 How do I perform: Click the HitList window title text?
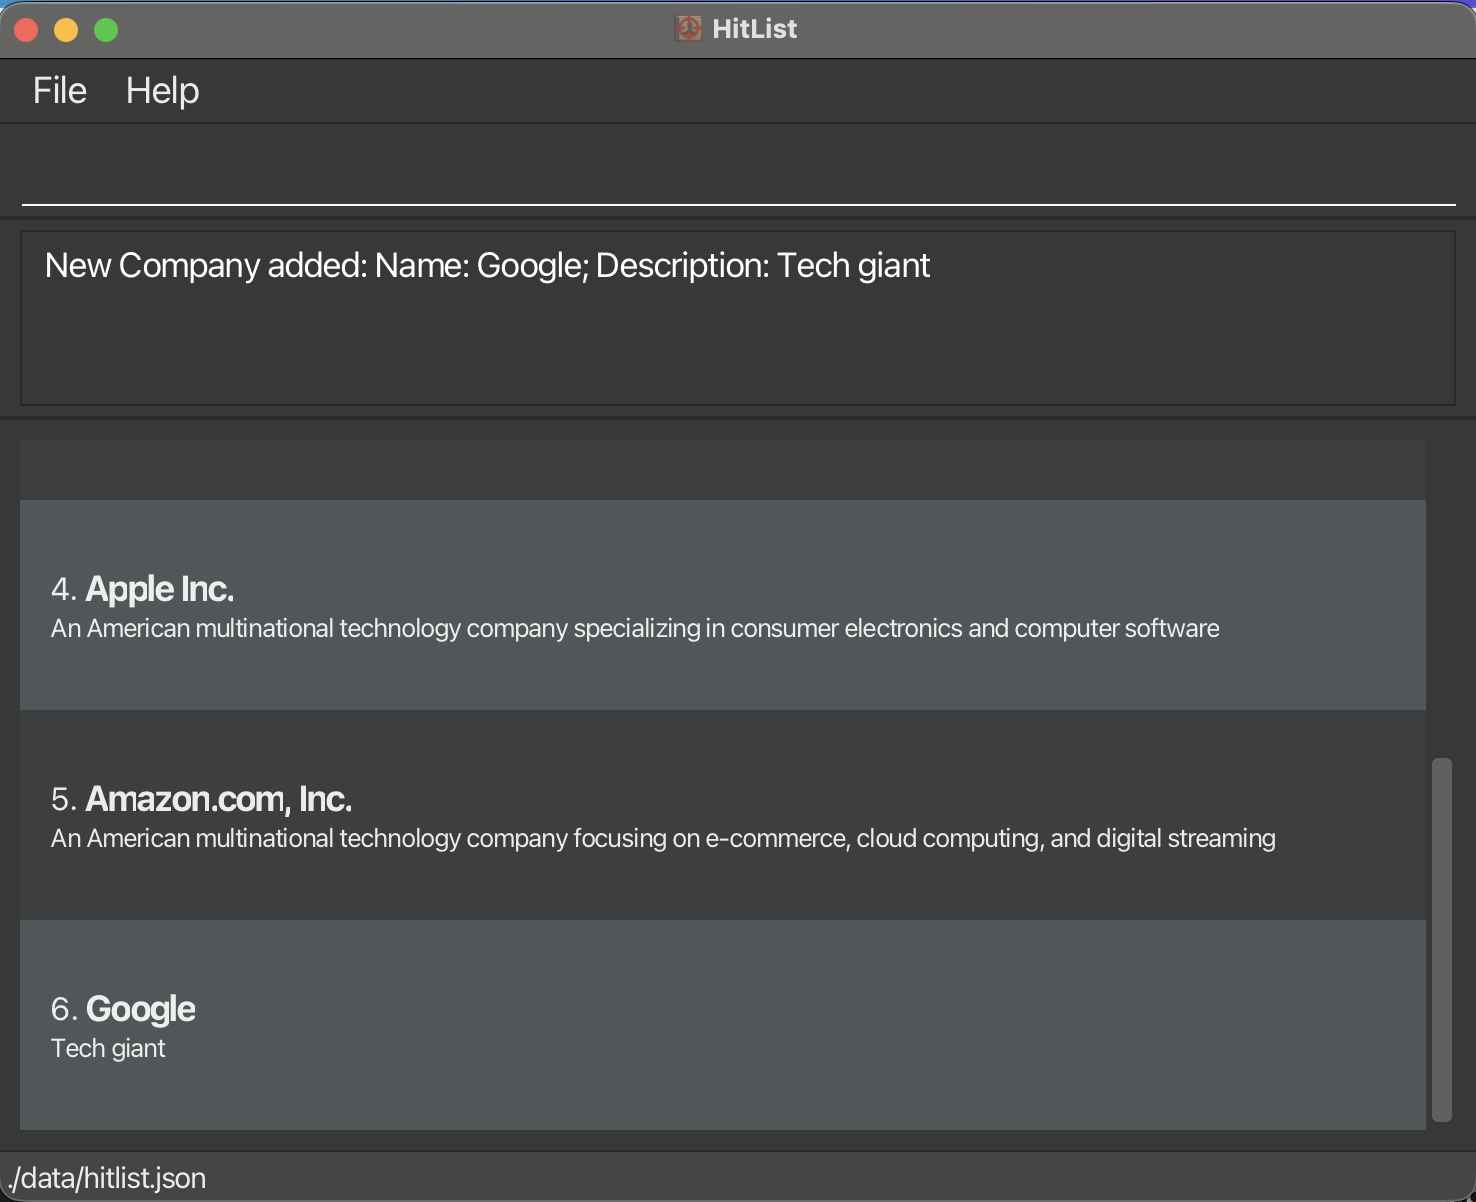click(753, 28)
